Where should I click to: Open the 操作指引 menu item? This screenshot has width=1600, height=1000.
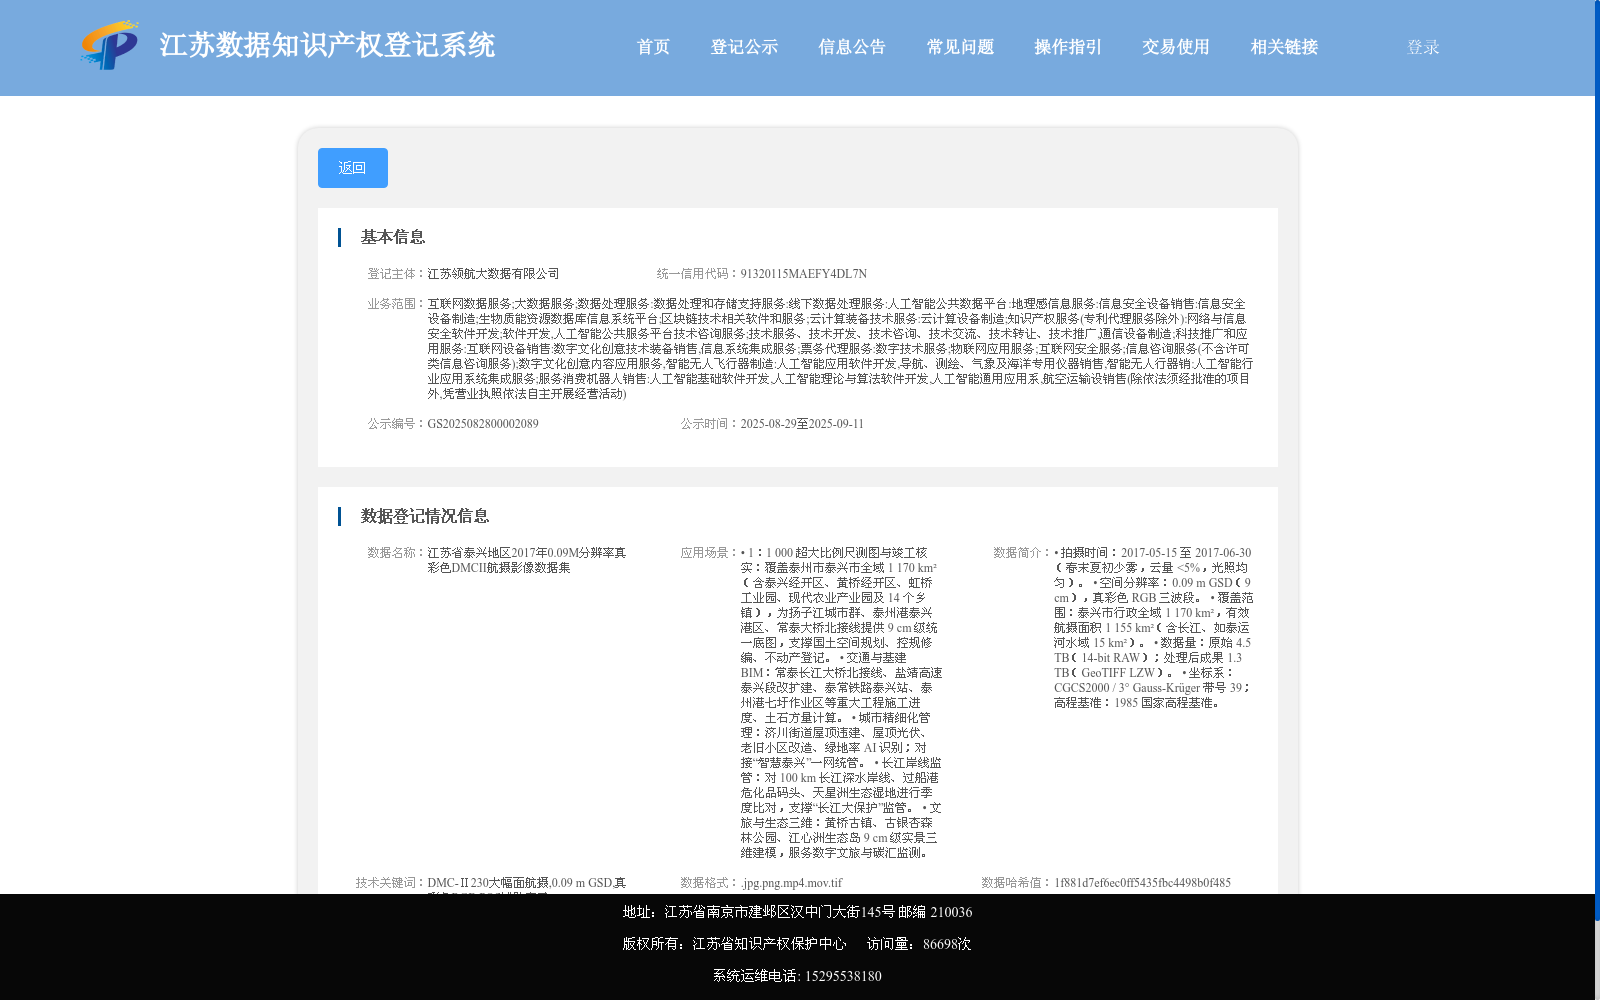(1068, 47)
